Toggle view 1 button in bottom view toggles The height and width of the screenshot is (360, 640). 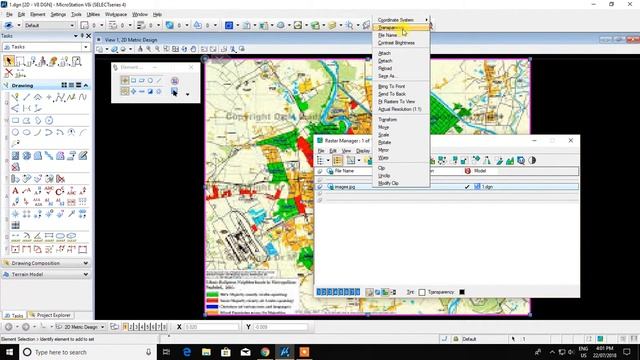(126, 327)
